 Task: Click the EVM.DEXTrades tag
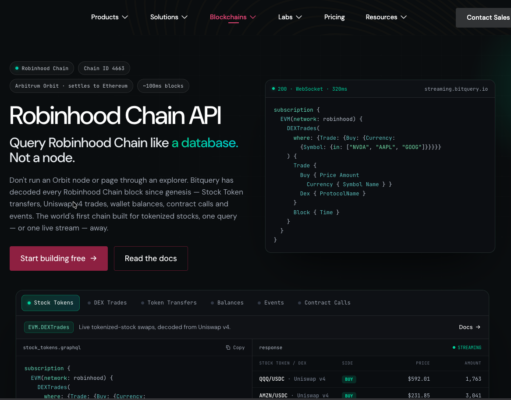(x=49, y=327)
